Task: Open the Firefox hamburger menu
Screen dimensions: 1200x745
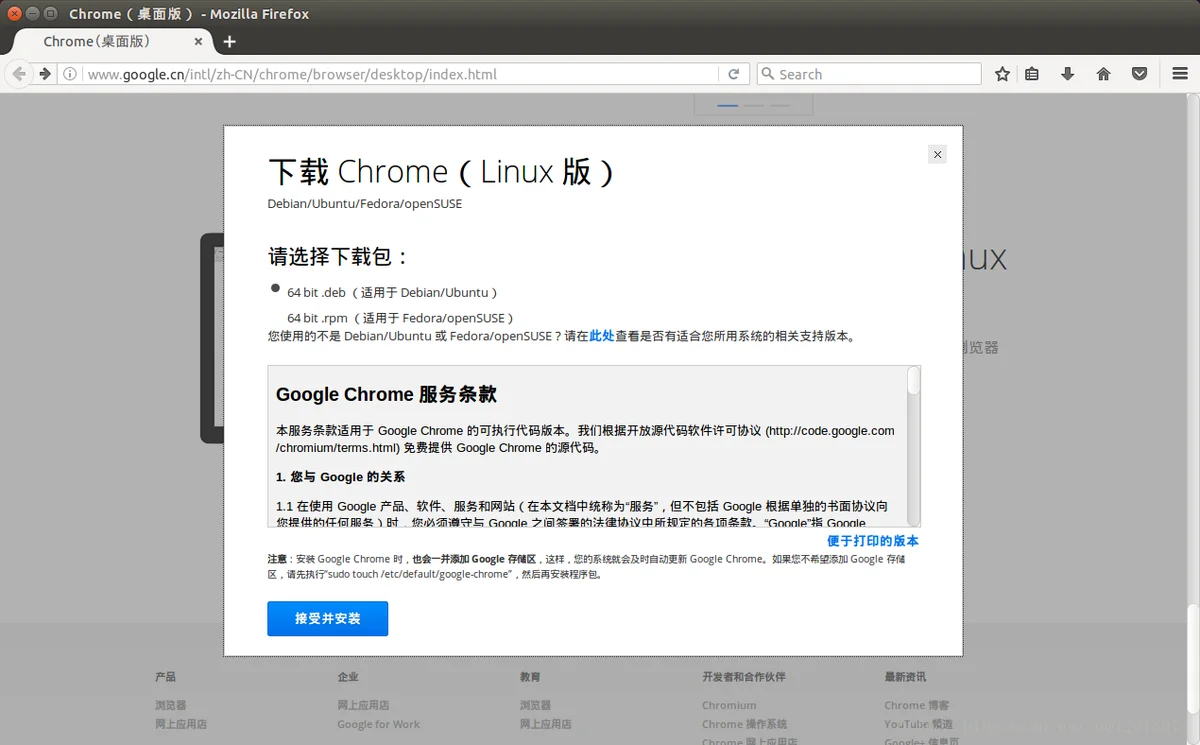Action: click(x=1180, y=74)
